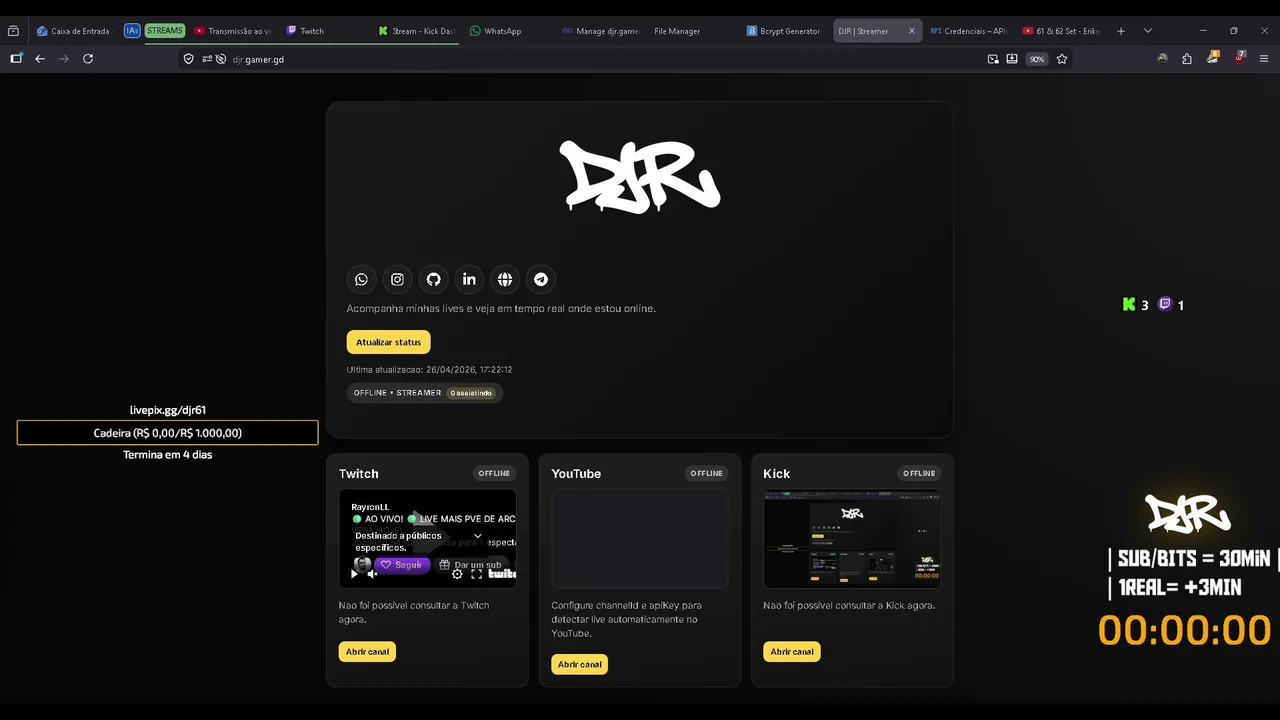Click the DJR graffiti logo

click(640, 176)
